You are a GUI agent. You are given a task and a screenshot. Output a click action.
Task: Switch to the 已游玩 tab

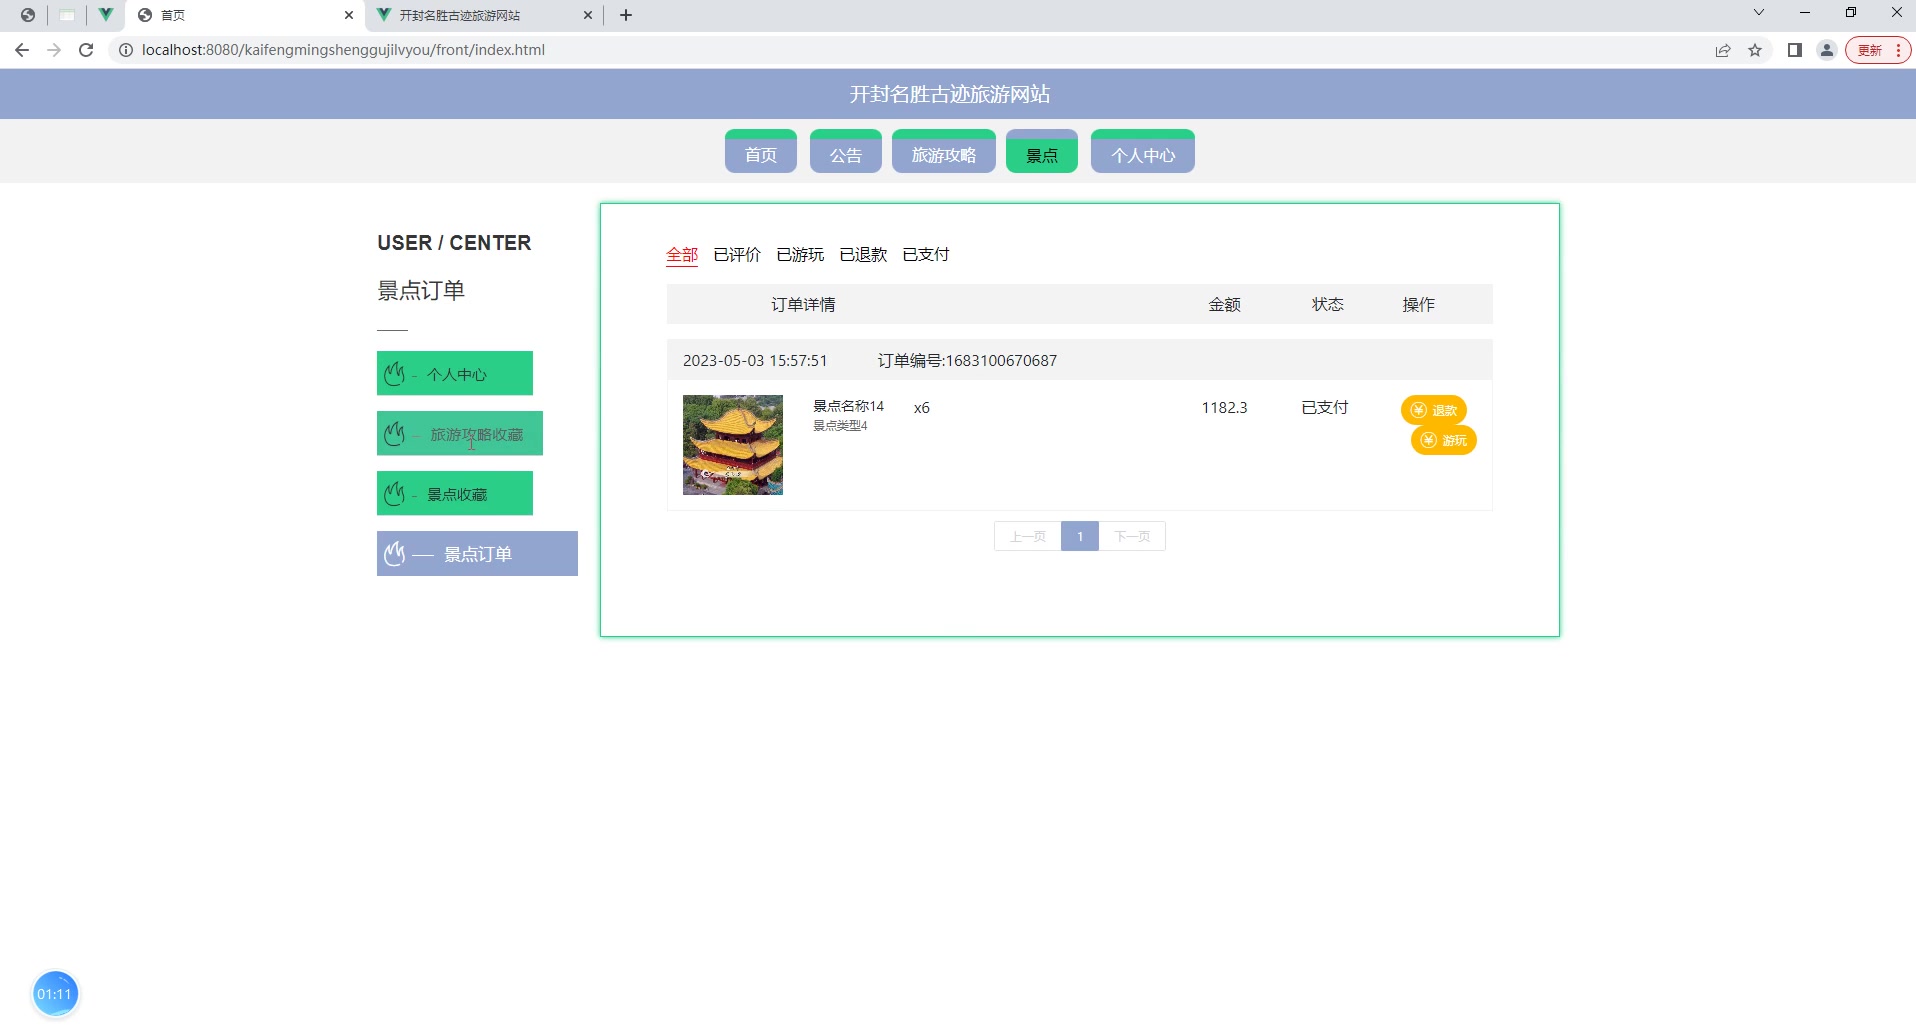(800, 255)
